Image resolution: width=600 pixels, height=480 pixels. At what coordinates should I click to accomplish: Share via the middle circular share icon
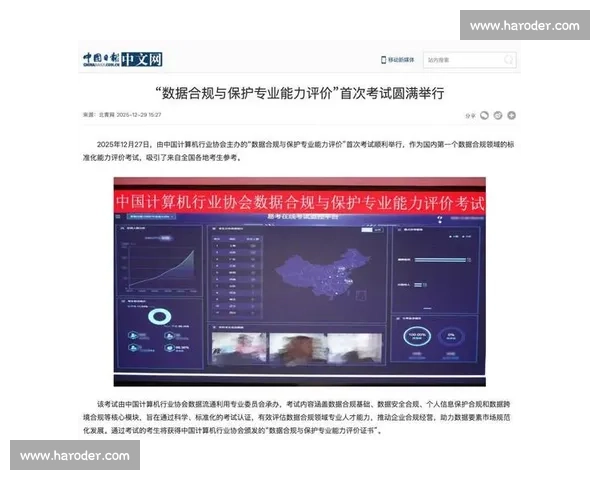[498, 115]
